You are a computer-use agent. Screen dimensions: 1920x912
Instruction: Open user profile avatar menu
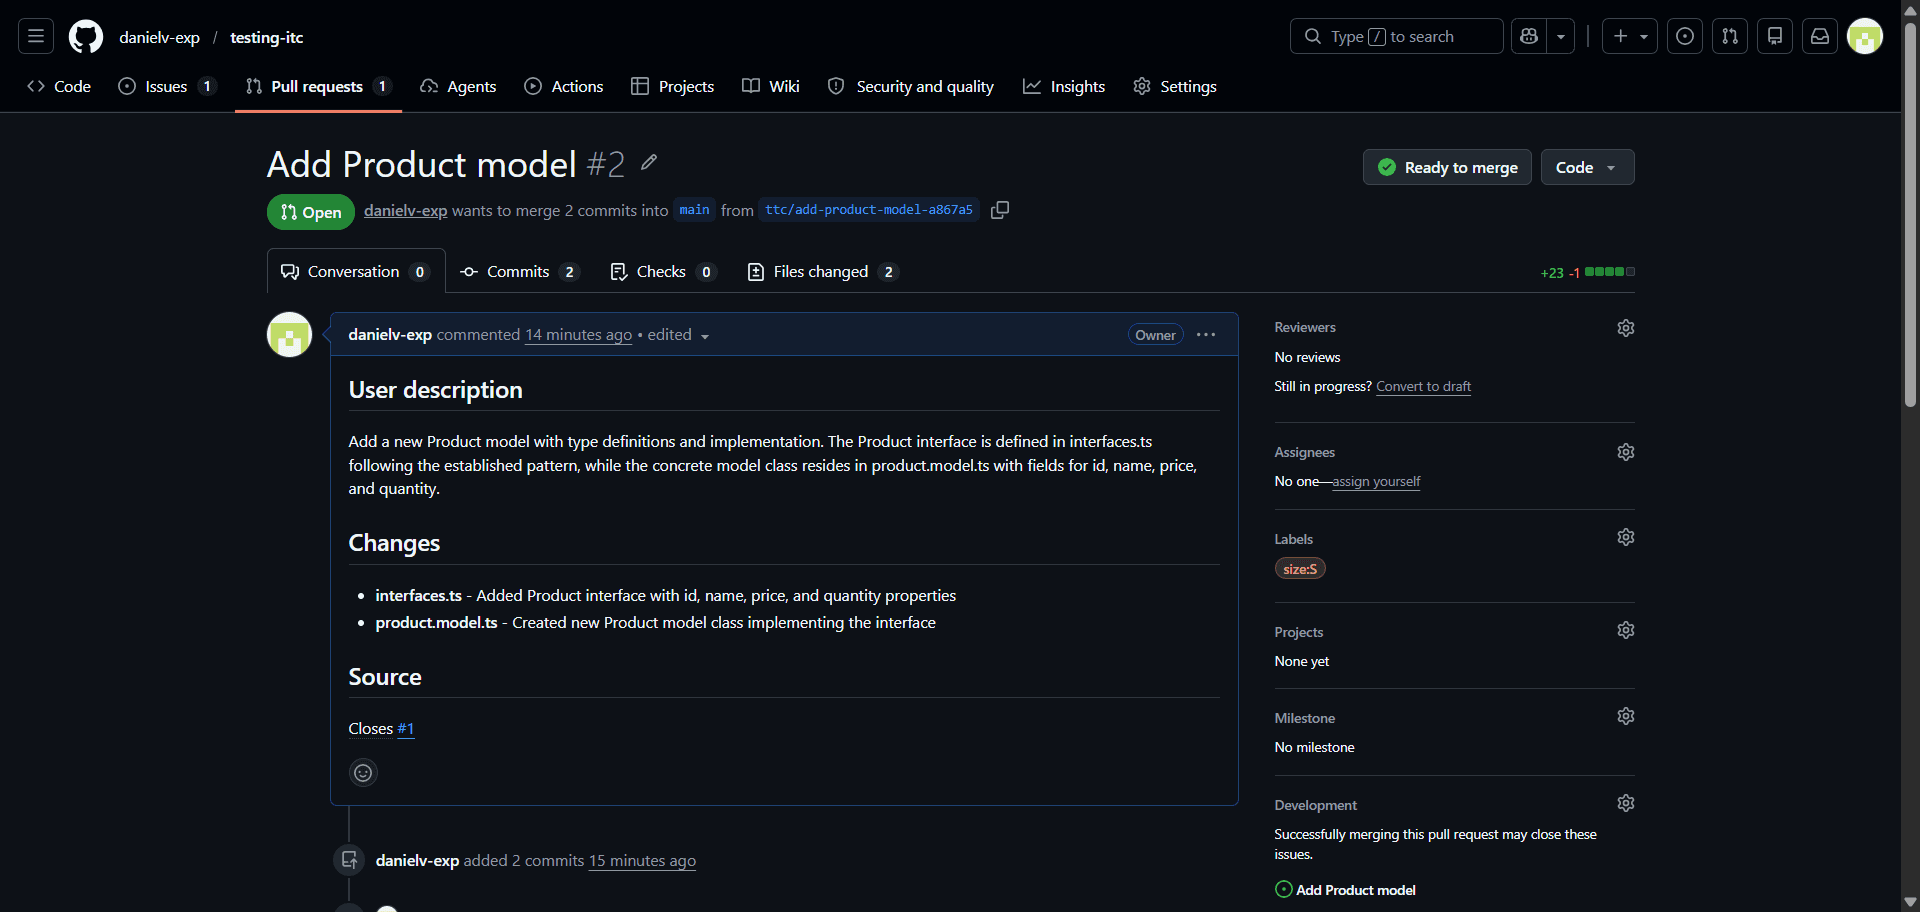[x=1865, y=37]
